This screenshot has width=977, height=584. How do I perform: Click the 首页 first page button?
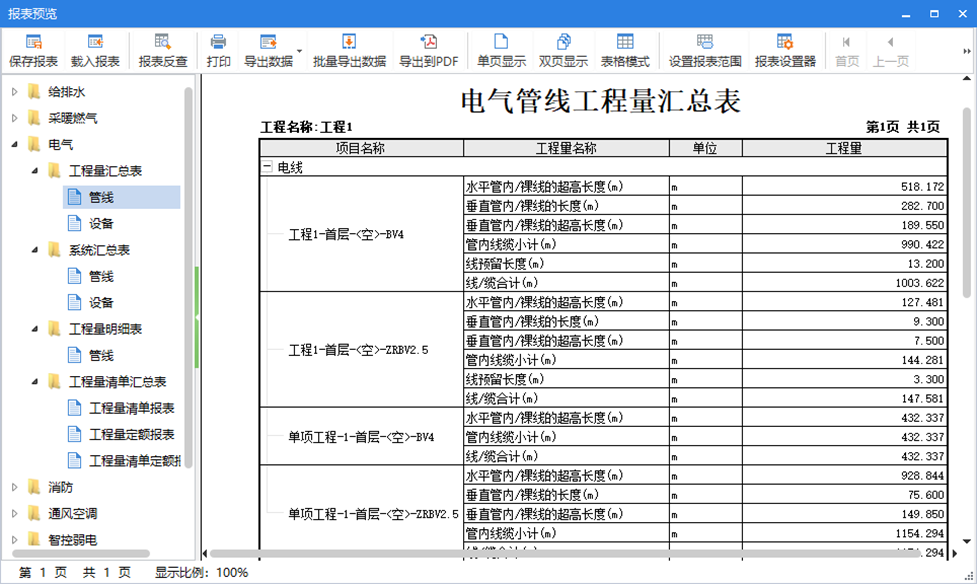847,50
